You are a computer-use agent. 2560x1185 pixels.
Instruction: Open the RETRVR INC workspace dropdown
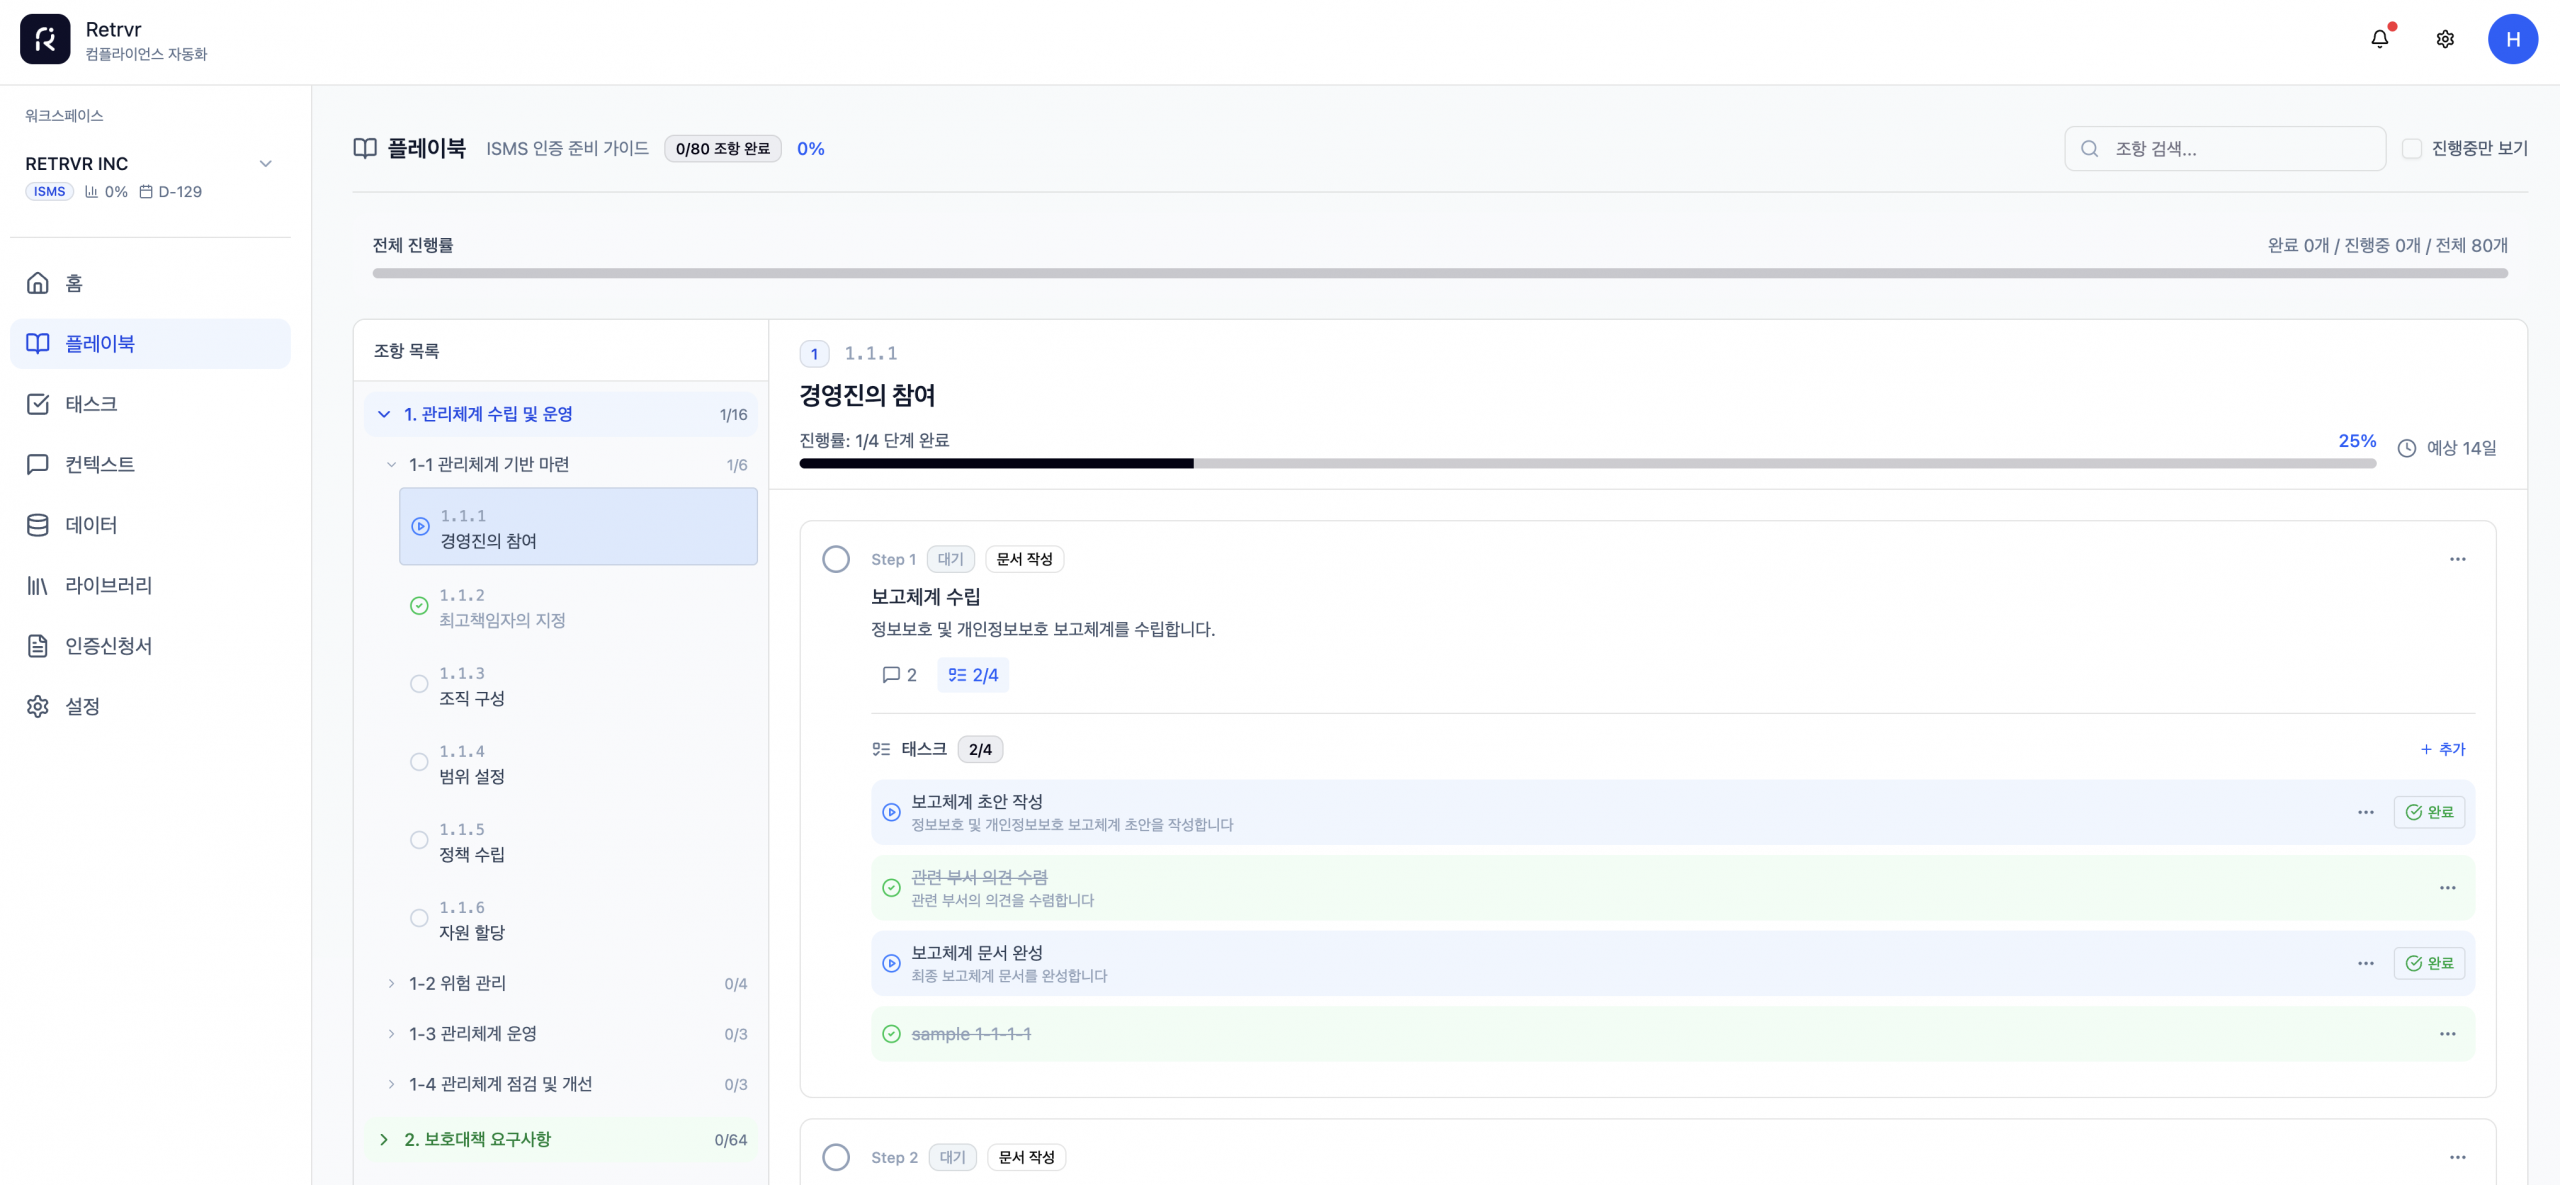(x=265, y=164)
